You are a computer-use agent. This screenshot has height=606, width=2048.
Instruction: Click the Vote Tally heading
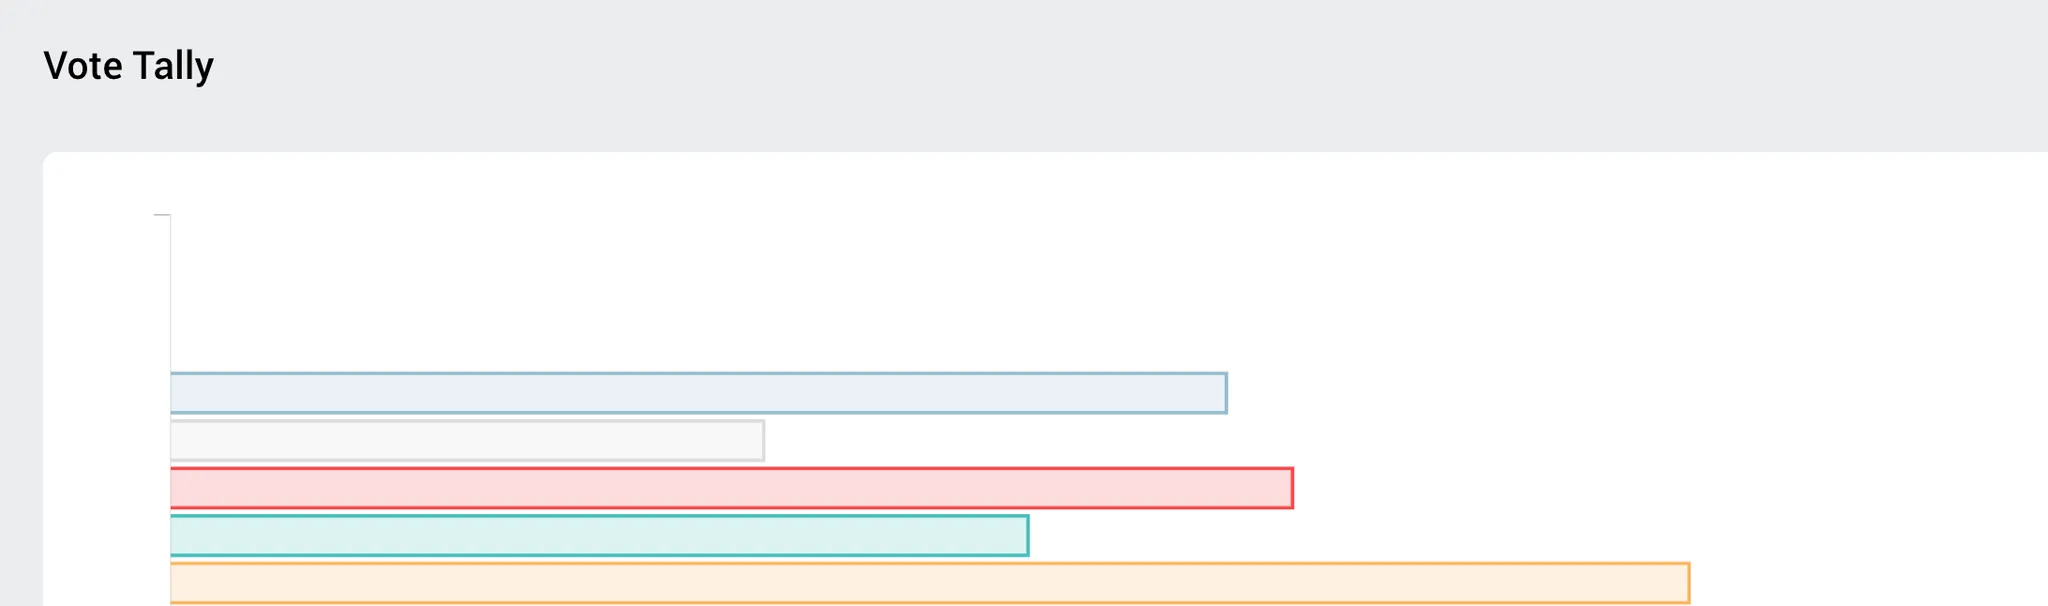(128, 66)
